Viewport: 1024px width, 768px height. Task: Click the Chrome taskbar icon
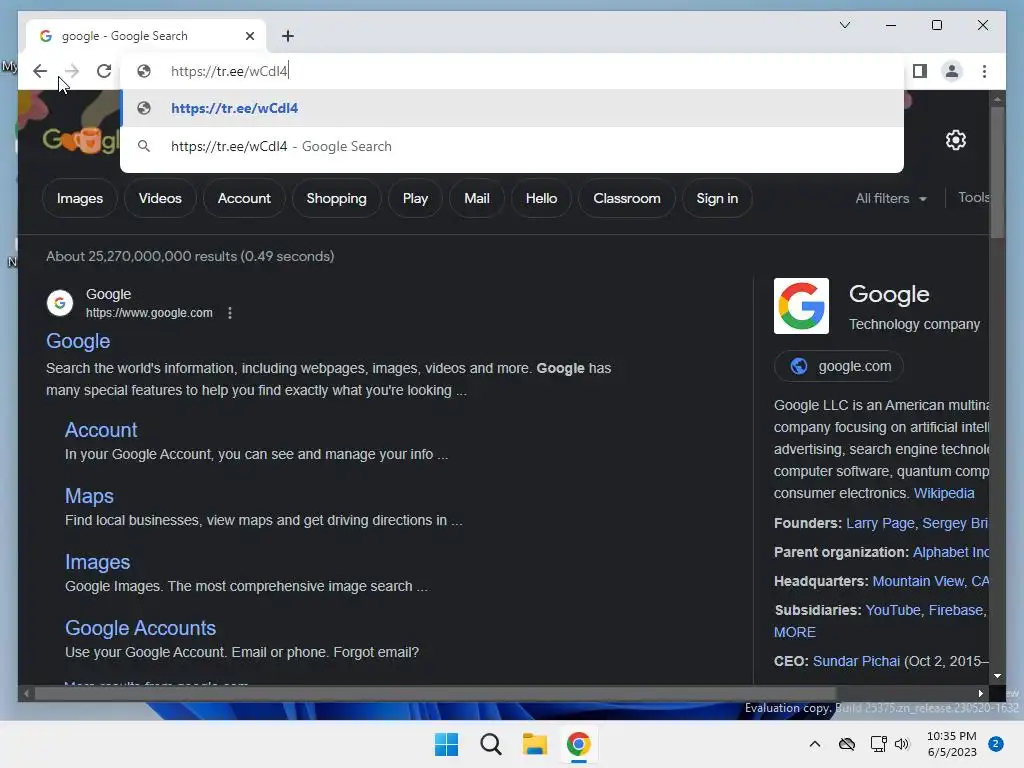coord(578,744)
